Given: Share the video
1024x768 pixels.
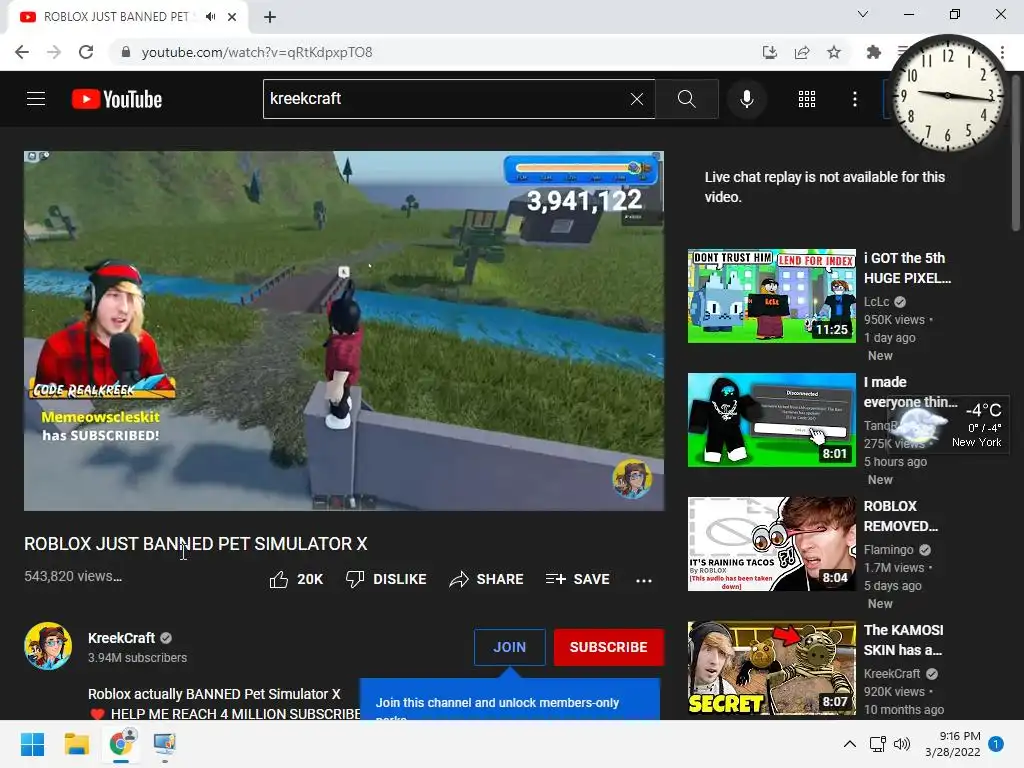Looking at the screenshot, I should (487, 579).
